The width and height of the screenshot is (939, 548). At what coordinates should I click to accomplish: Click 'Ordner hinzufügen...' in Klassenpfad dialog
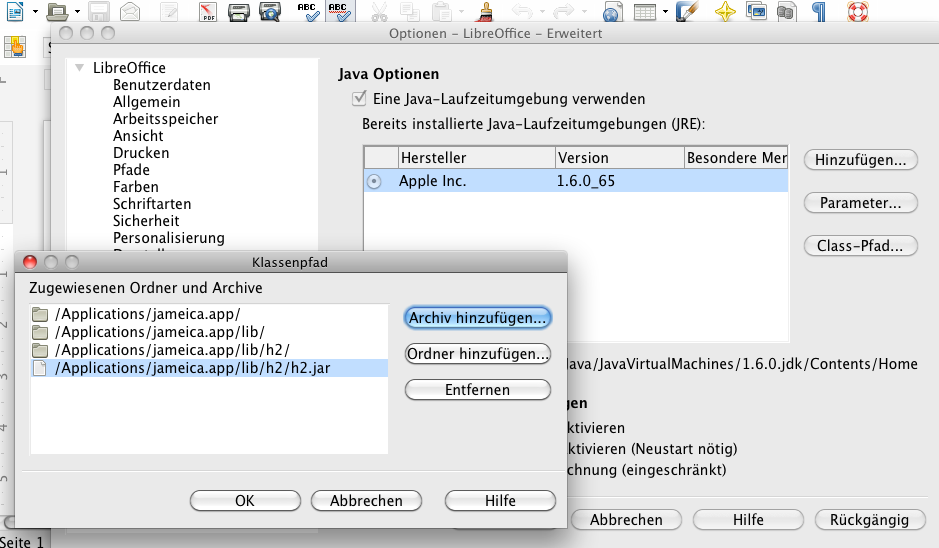click(x=478, y=354)
